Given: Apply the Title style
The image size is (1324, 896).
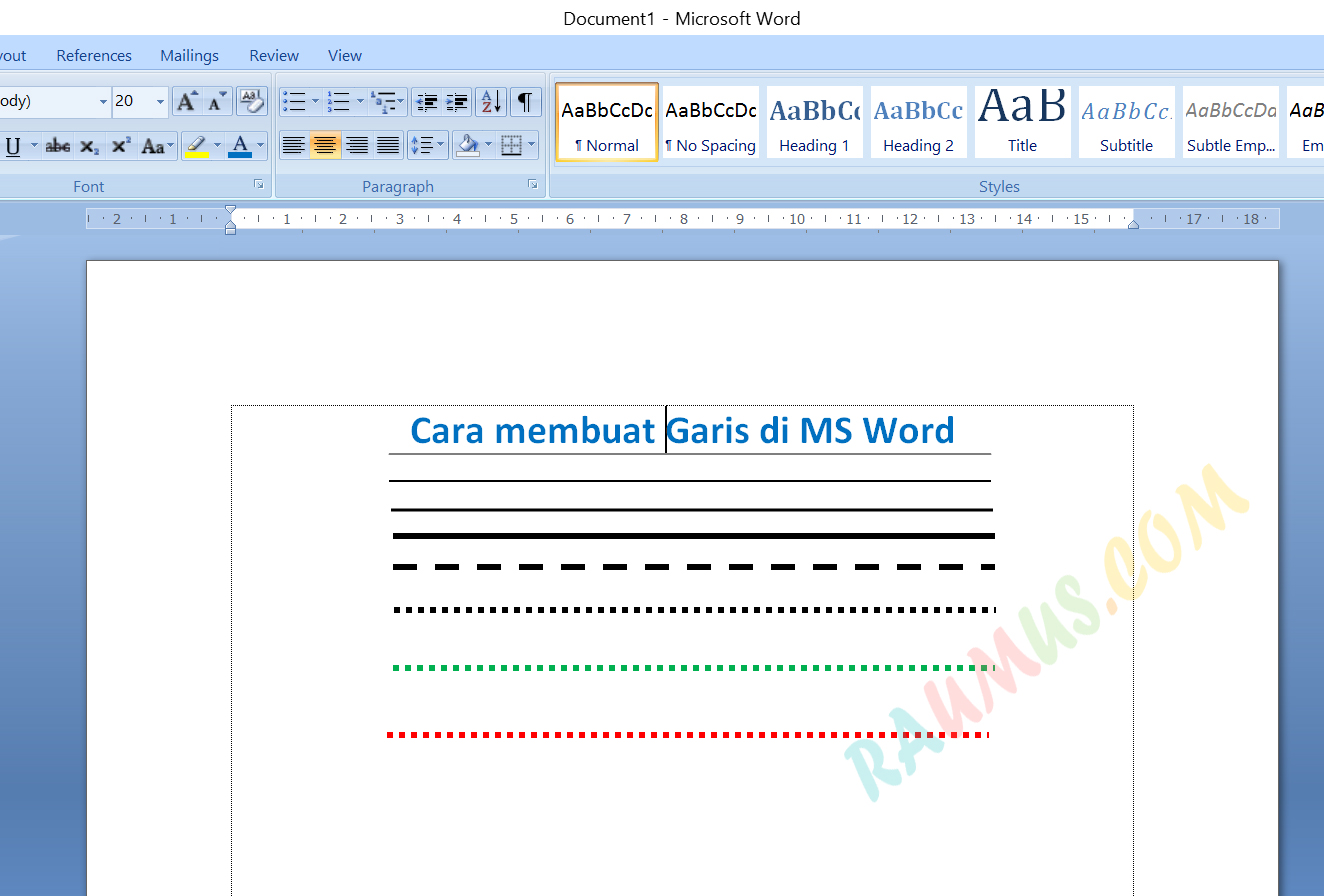Looking at the screenshot, I should [x=1022, y=121].
